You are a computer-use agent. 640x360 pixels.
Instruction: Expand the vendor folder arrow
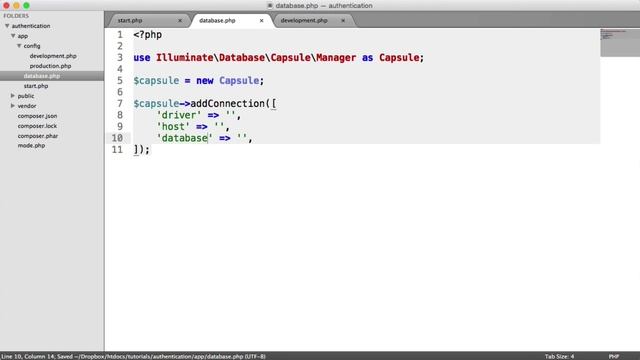click(13, 106)
